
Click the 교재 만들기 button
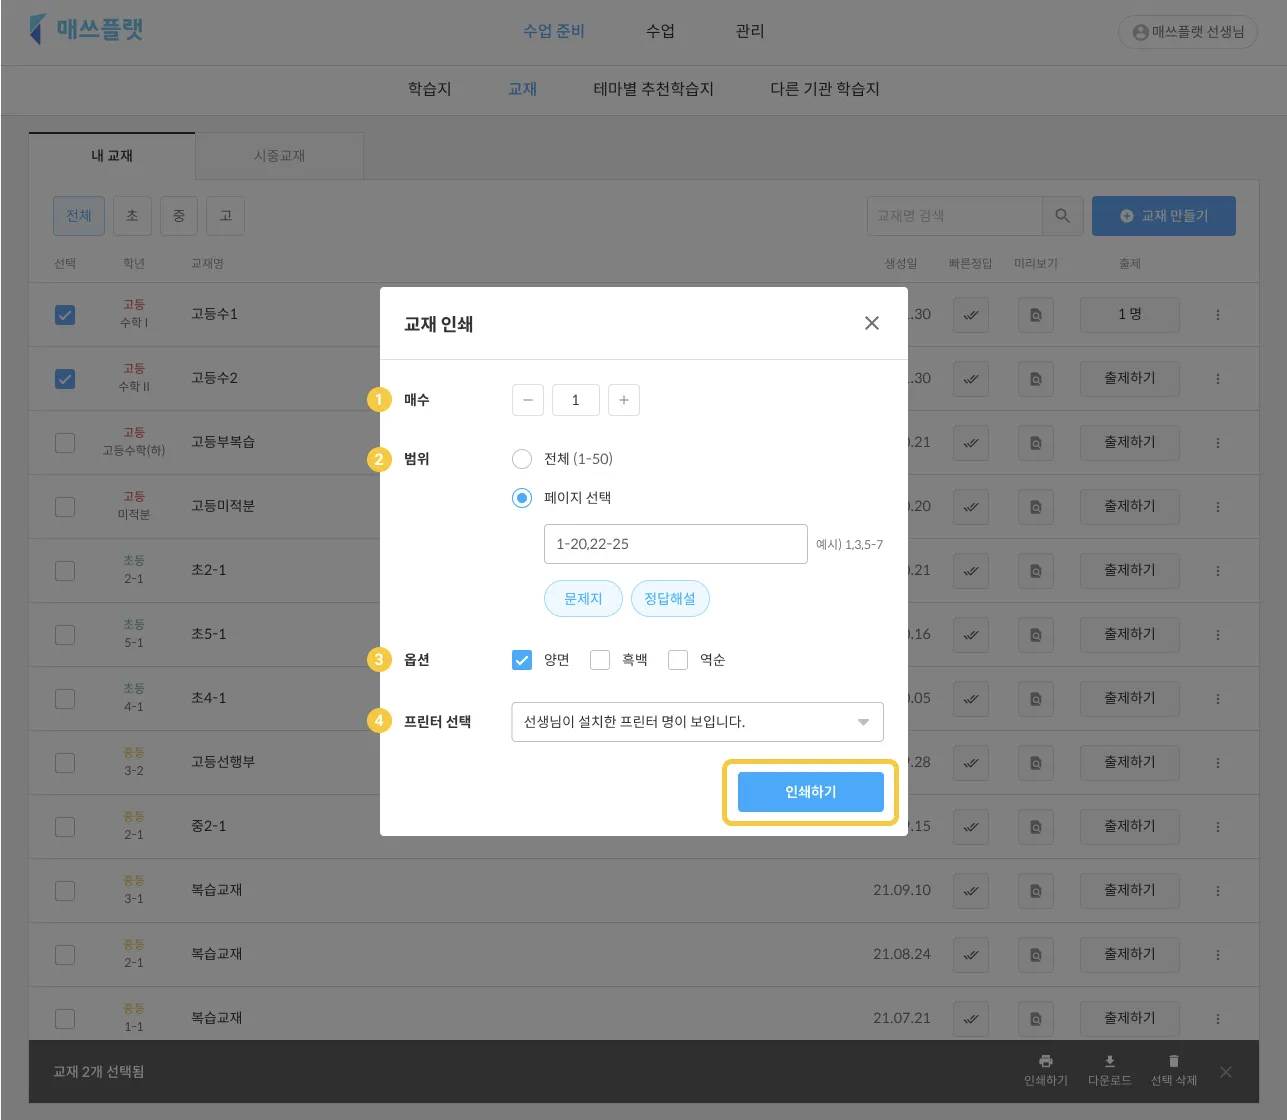(x=1164, y=216)
